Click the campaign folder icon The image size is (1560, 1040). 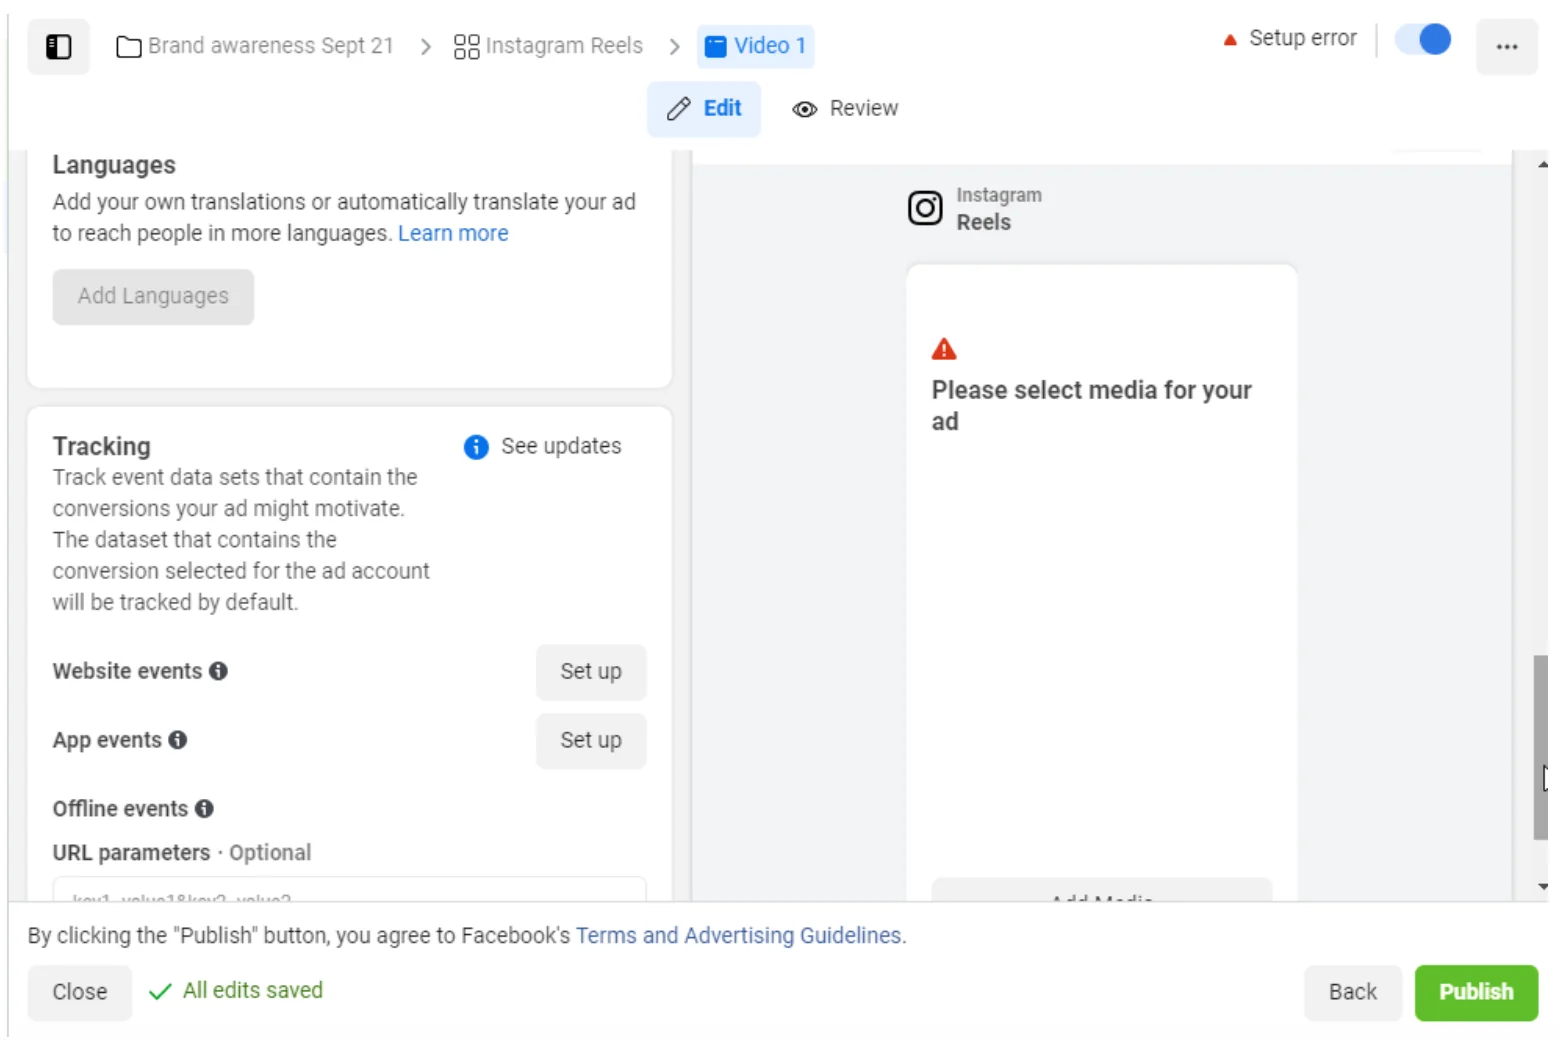(129, 47)
